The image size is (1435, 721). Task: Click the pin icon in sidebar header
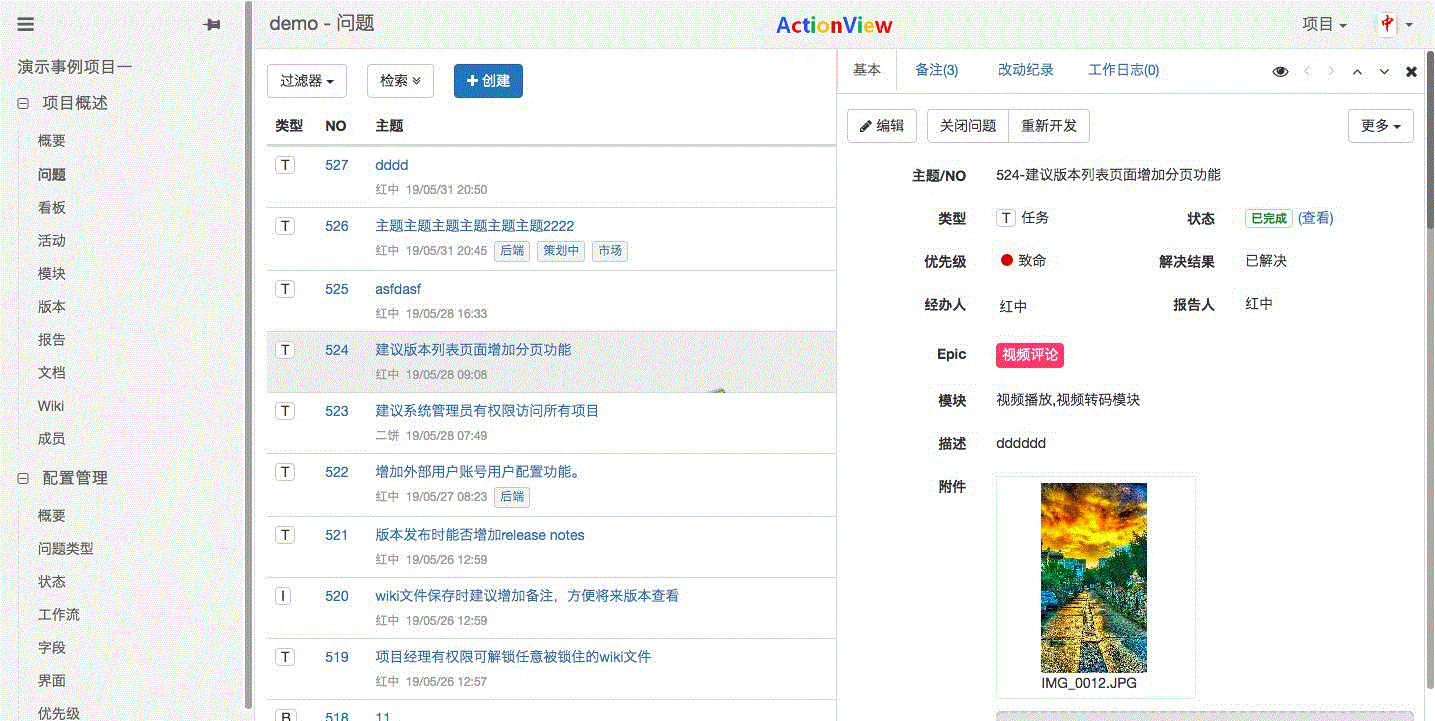(212, 25)
